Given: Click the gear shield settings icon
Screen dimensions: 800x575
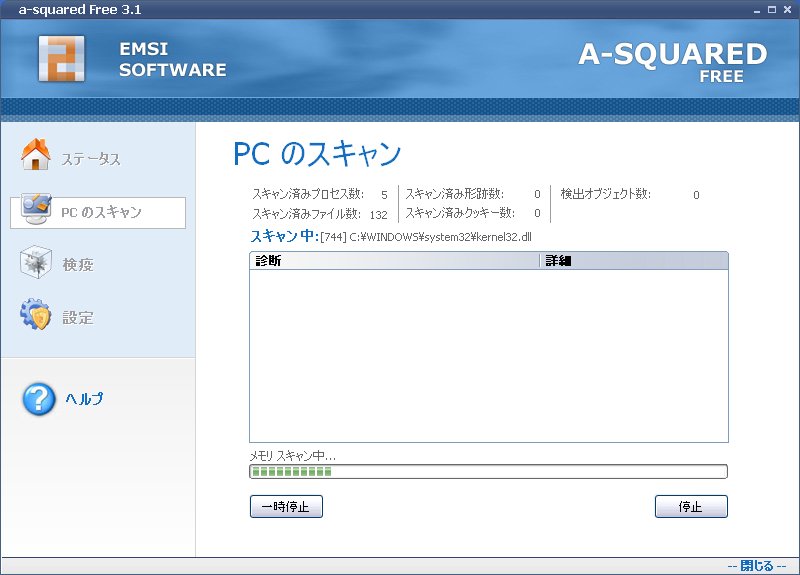Looking at the screenshot, I should tap(36, 314).
